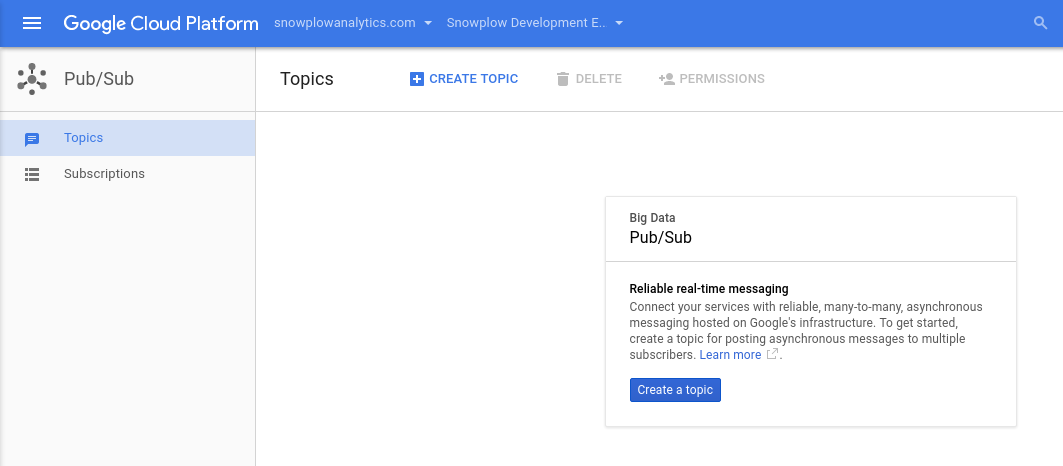Click the plus icon beside Create Topic

pos(416,79)
